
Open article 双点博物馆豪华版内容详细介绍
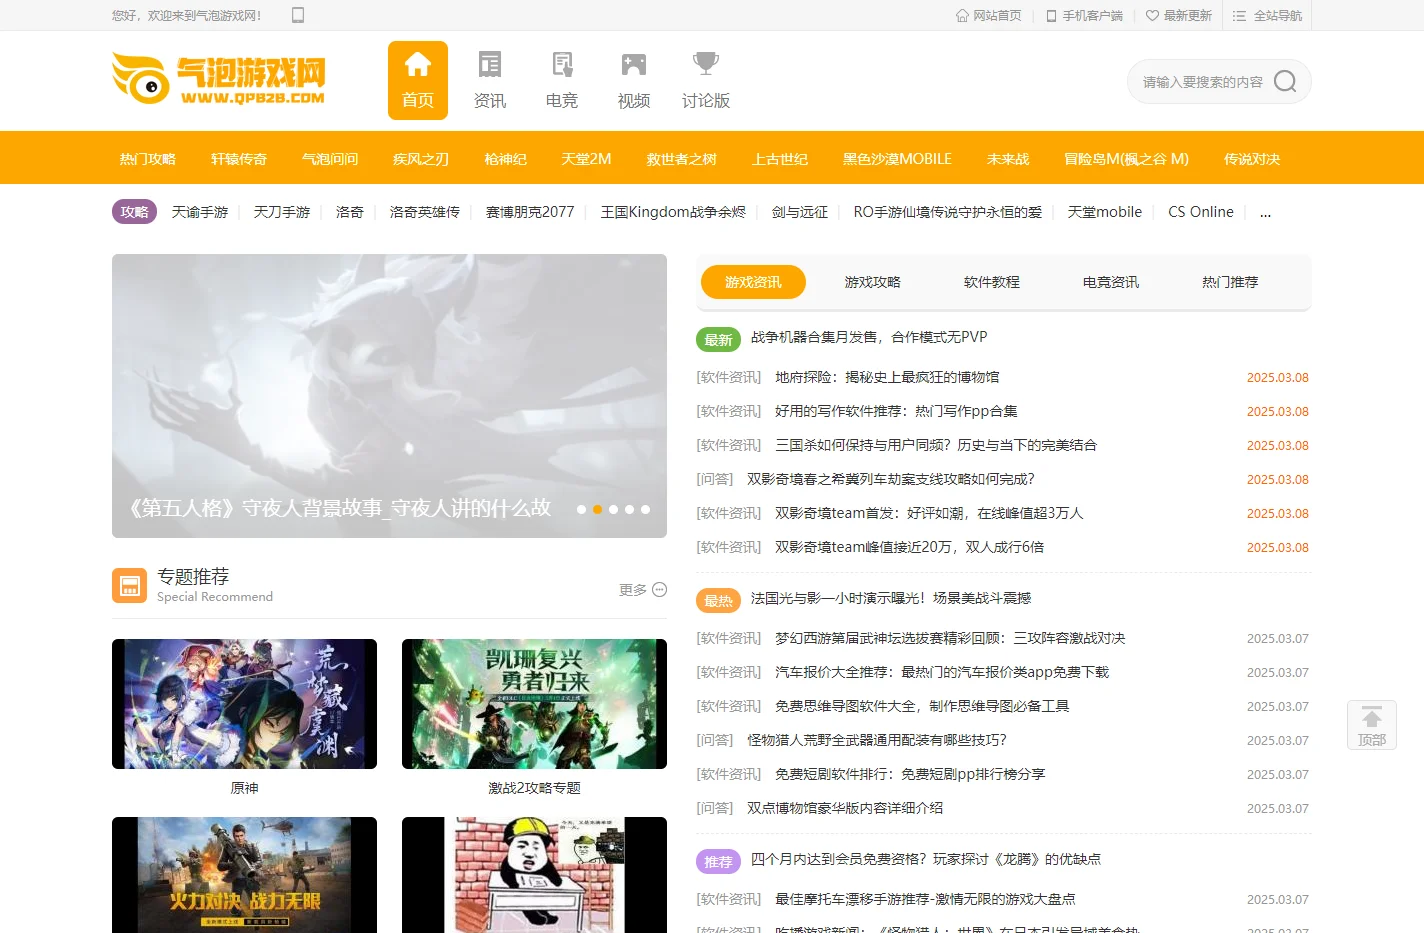pyautogui.click(x=845, y=808)
